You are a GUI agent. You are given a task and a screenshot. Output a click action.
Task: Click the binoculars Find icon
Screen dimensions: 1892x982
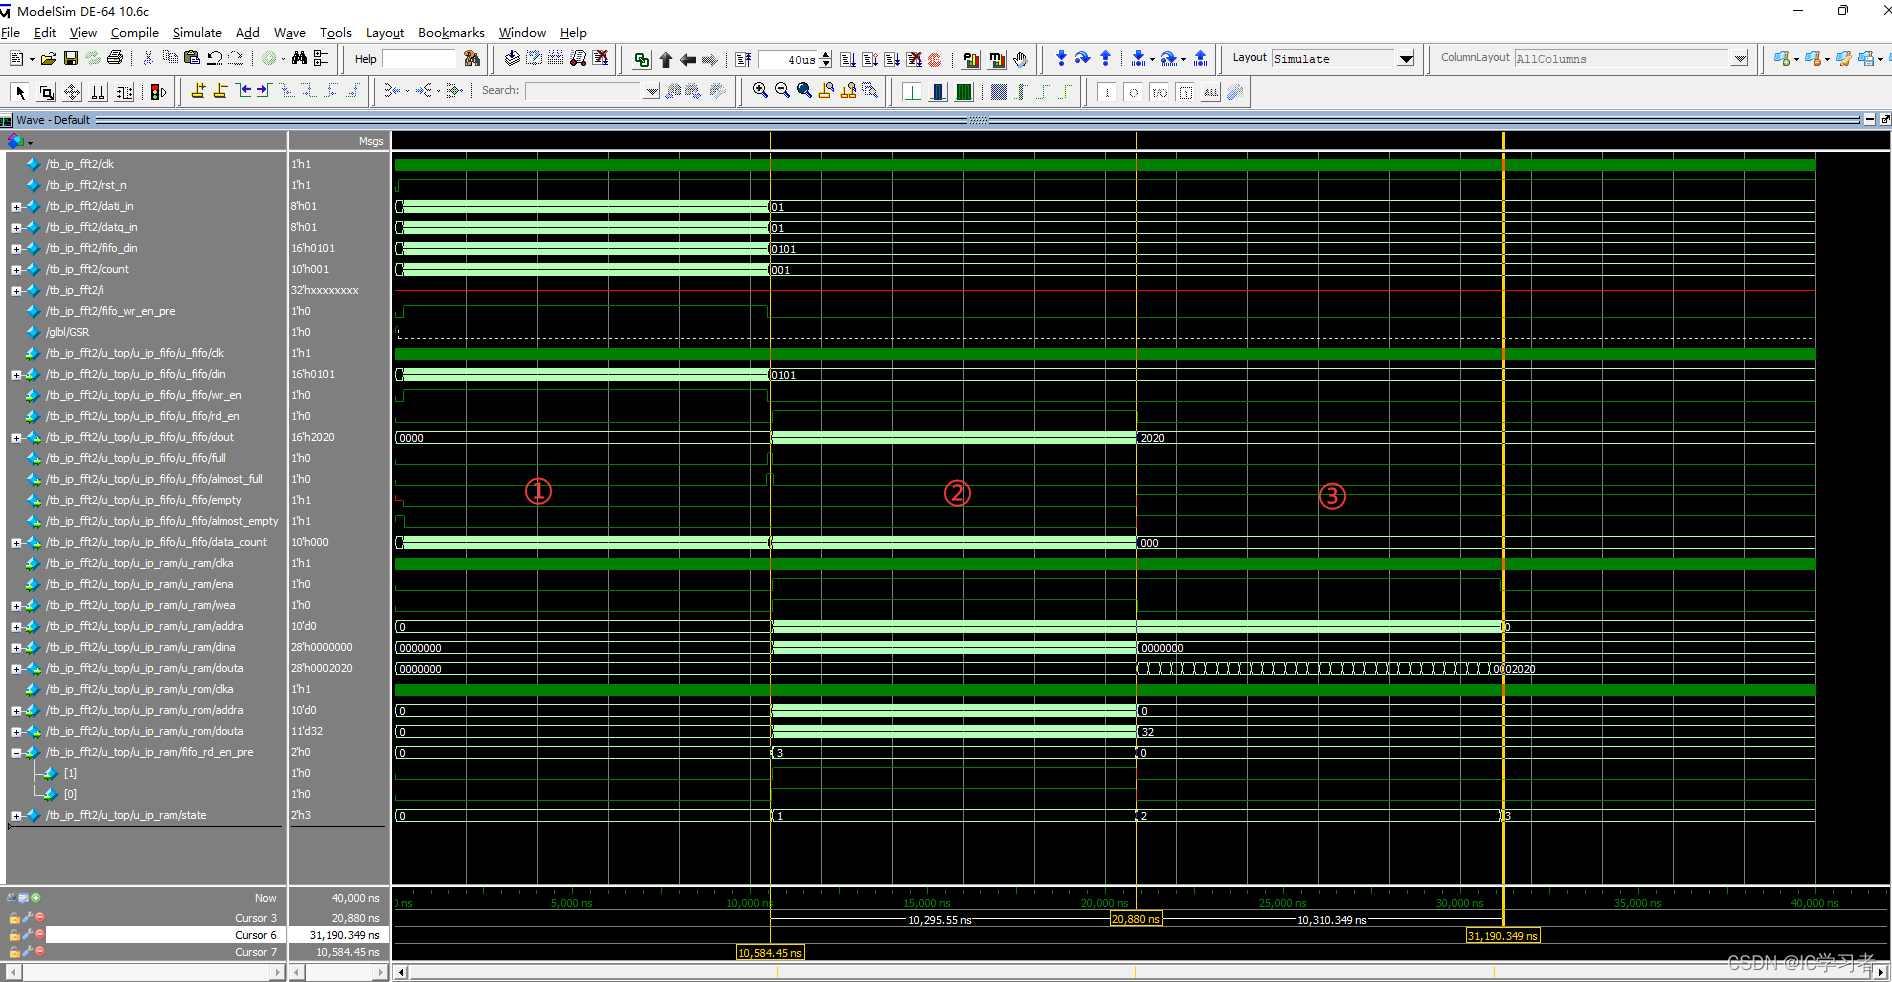click(x=299, y=59)
